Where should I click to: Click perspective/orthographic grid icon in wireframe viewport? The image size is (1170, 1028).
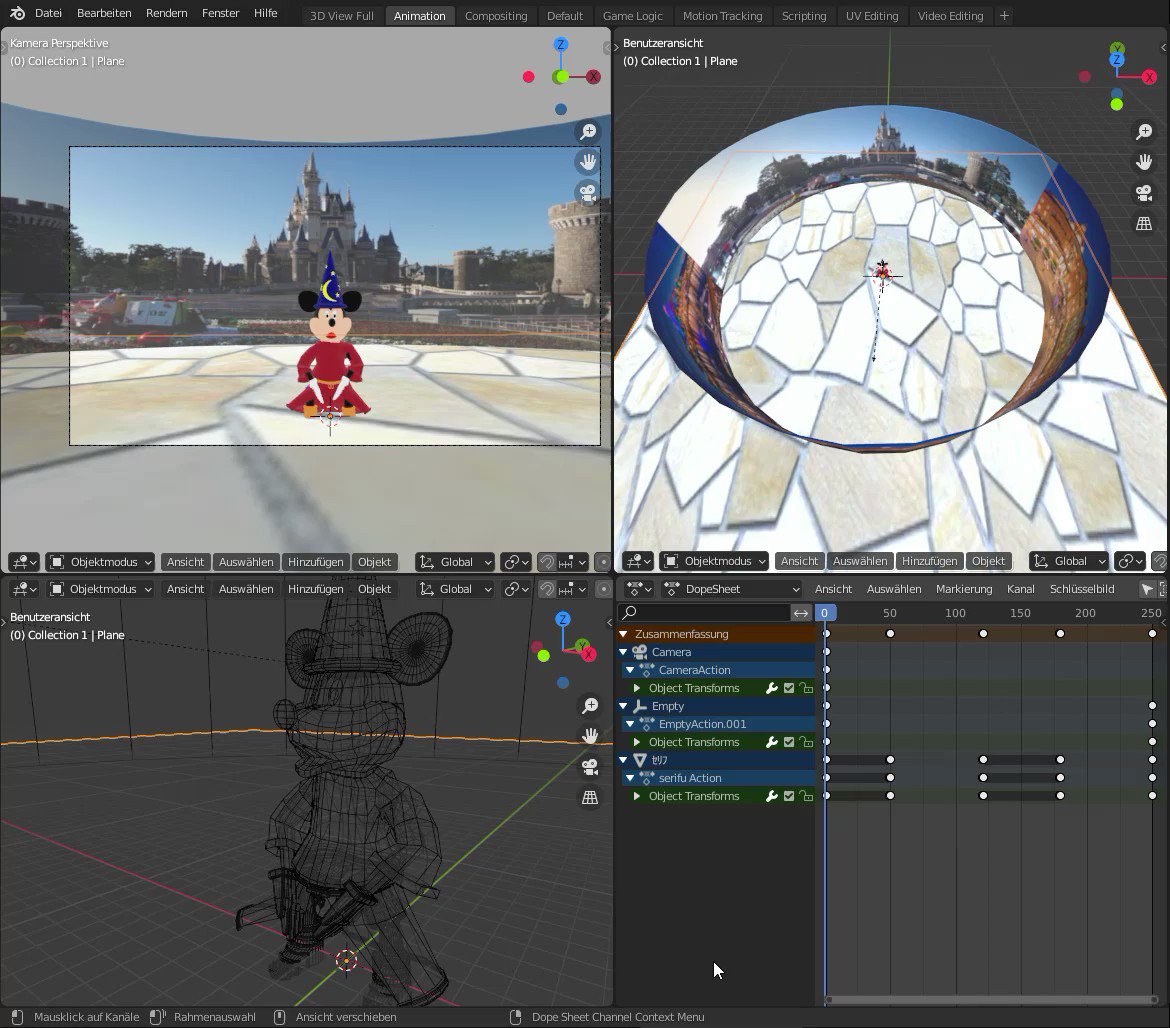pyautogui.click(x=590, y=797)
